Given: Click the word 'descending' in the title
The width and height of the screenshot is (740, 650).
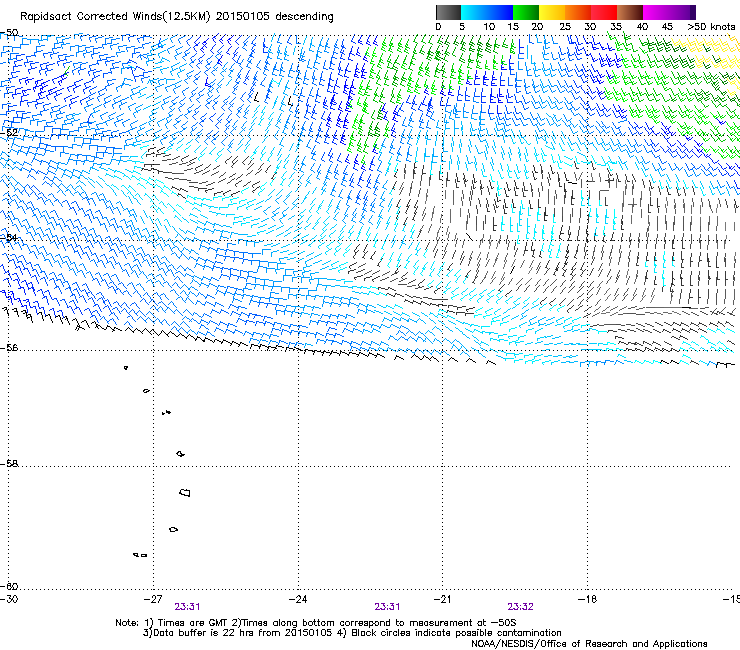Looking at the screenshot, I should click(x=304, y=17).
